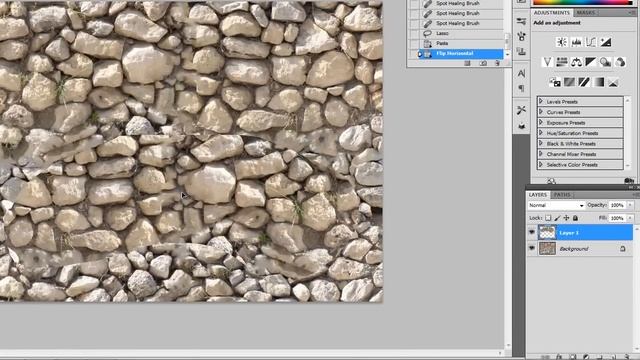Open the Normal blend mode dropdown
Viewport: 640px width, 360px height.
[556, 205]
